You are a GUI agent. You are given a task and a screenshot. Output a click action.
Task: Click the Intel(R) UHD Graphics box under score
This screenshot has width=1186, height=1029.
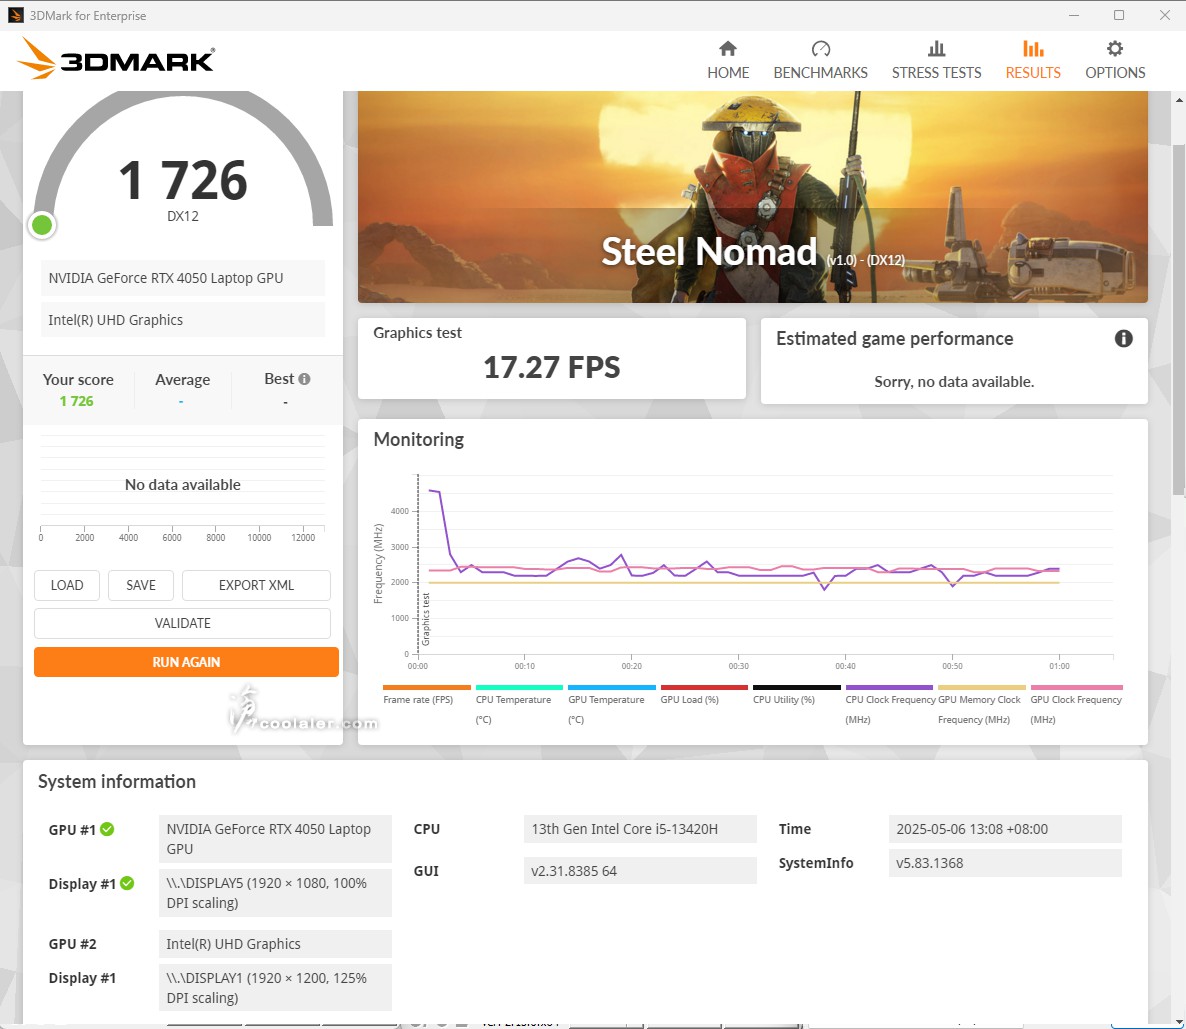(x=183, y=320)
